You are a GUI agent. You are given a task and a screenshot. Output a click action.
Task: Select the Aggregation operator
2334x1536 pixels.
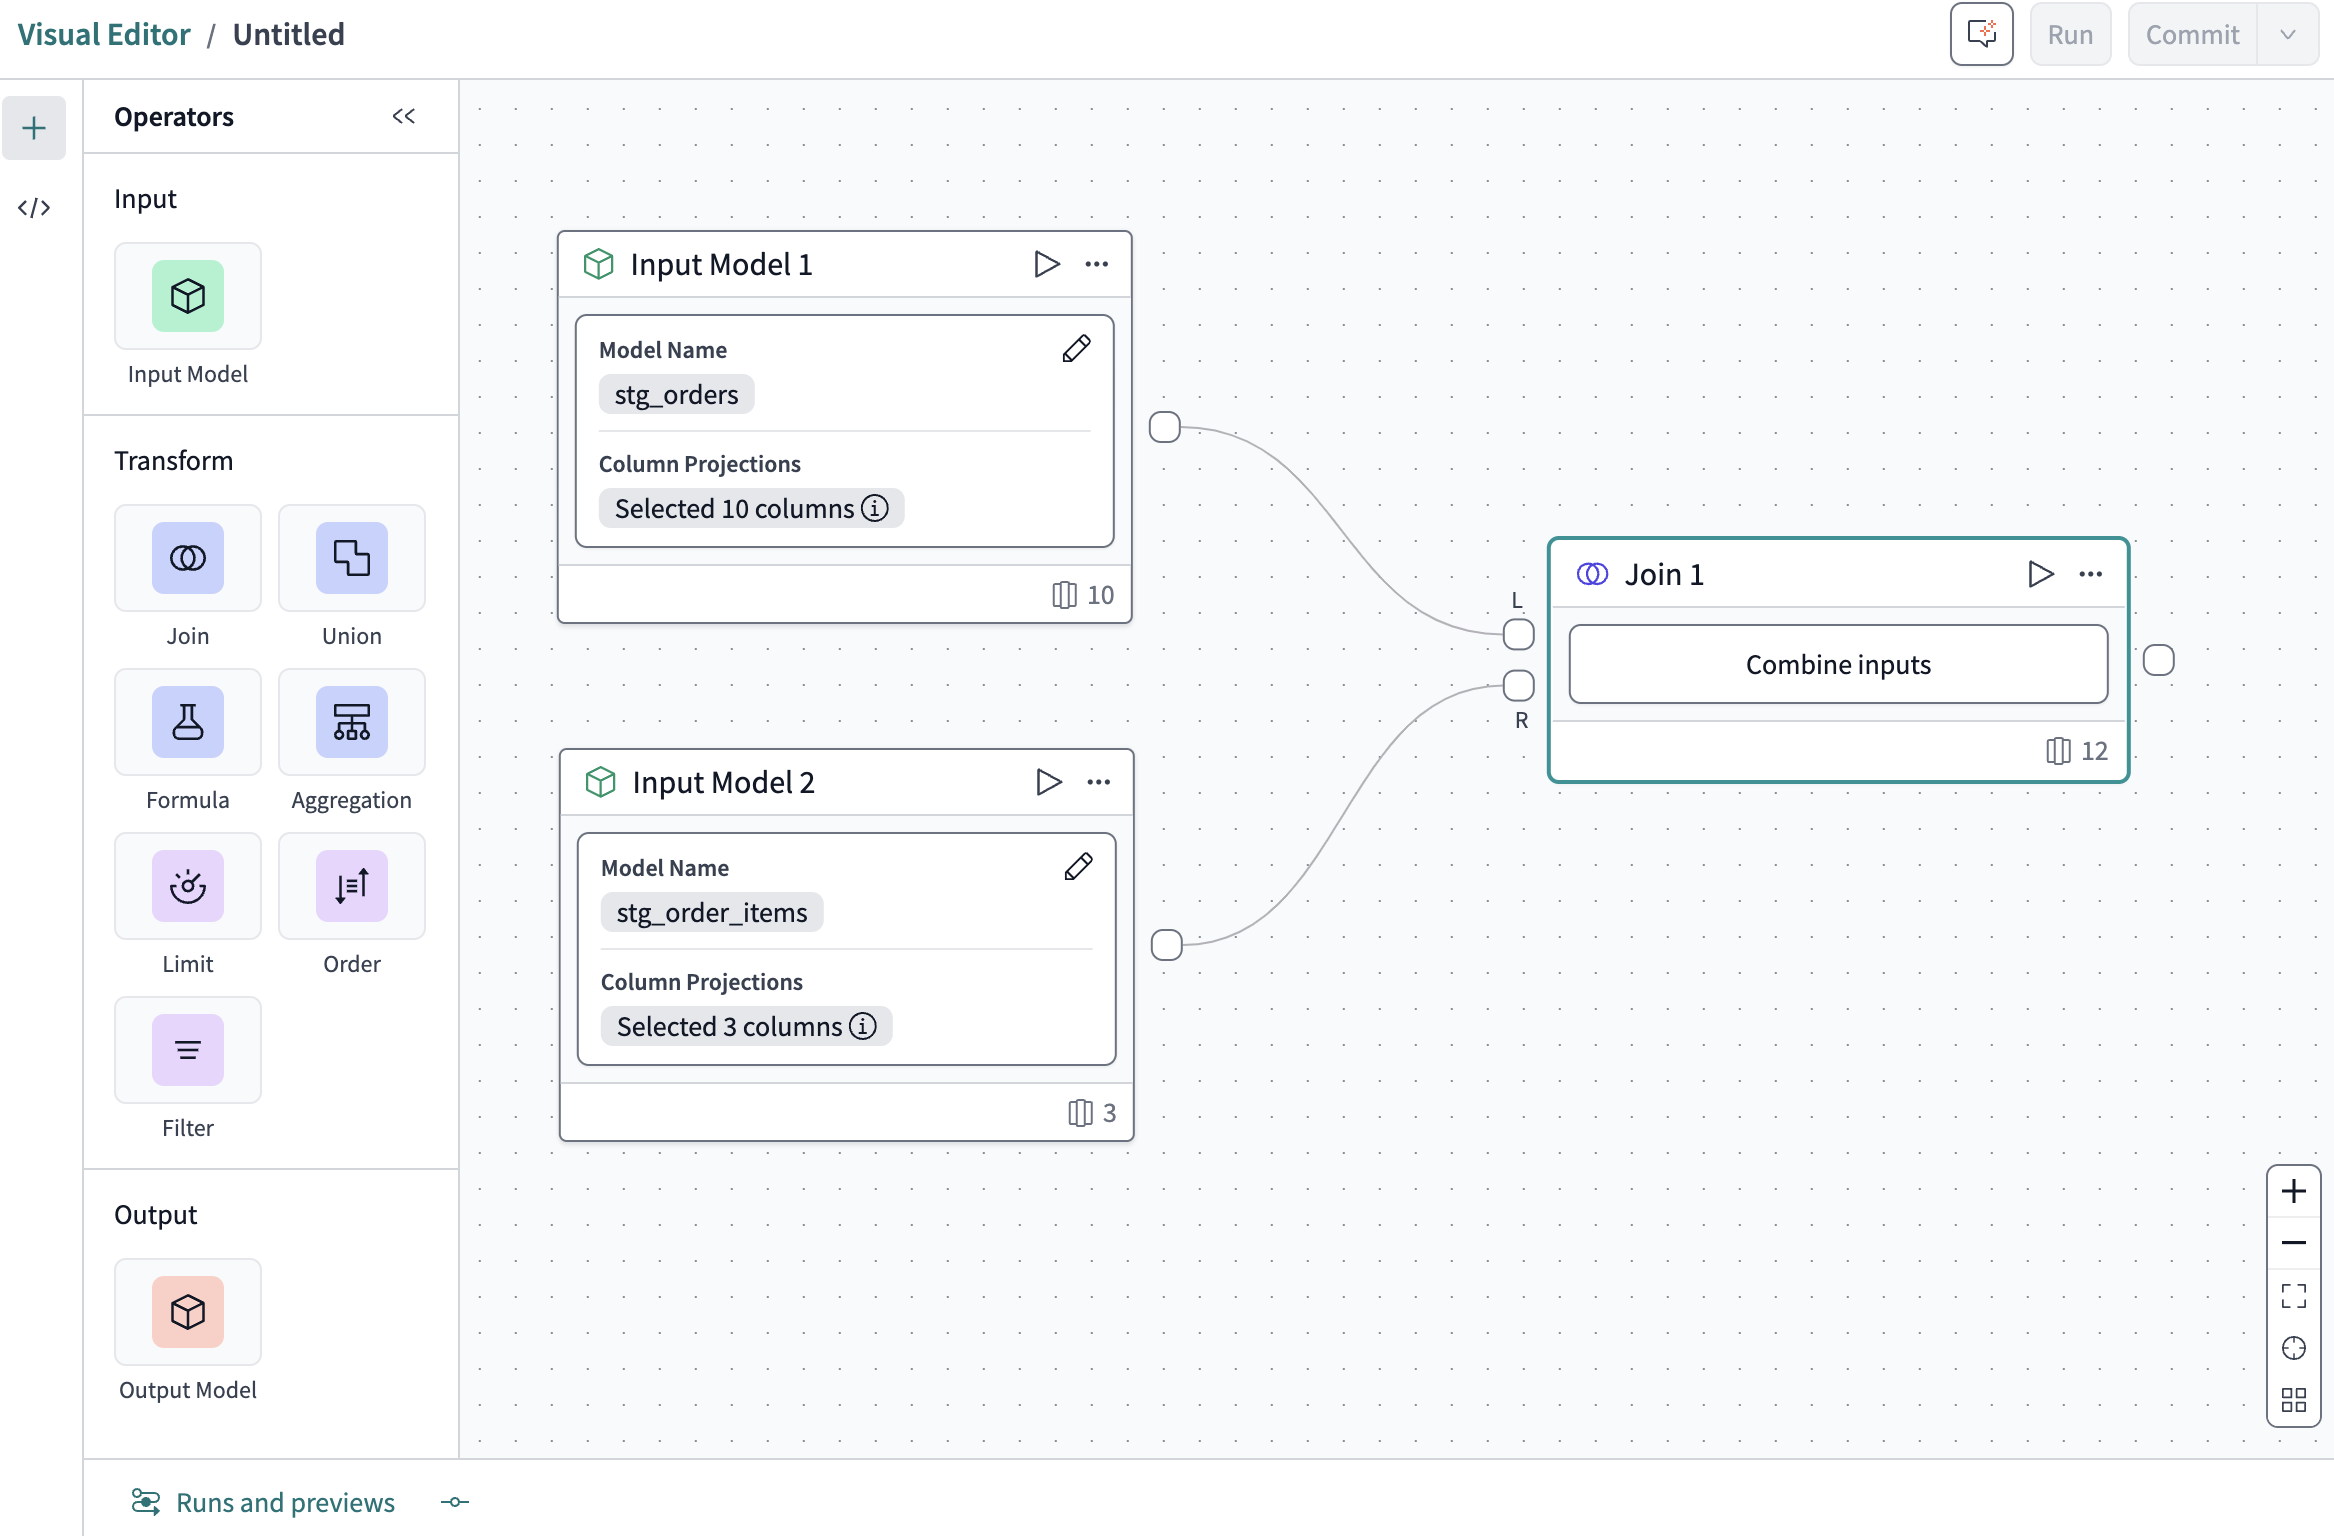point(351,722)
